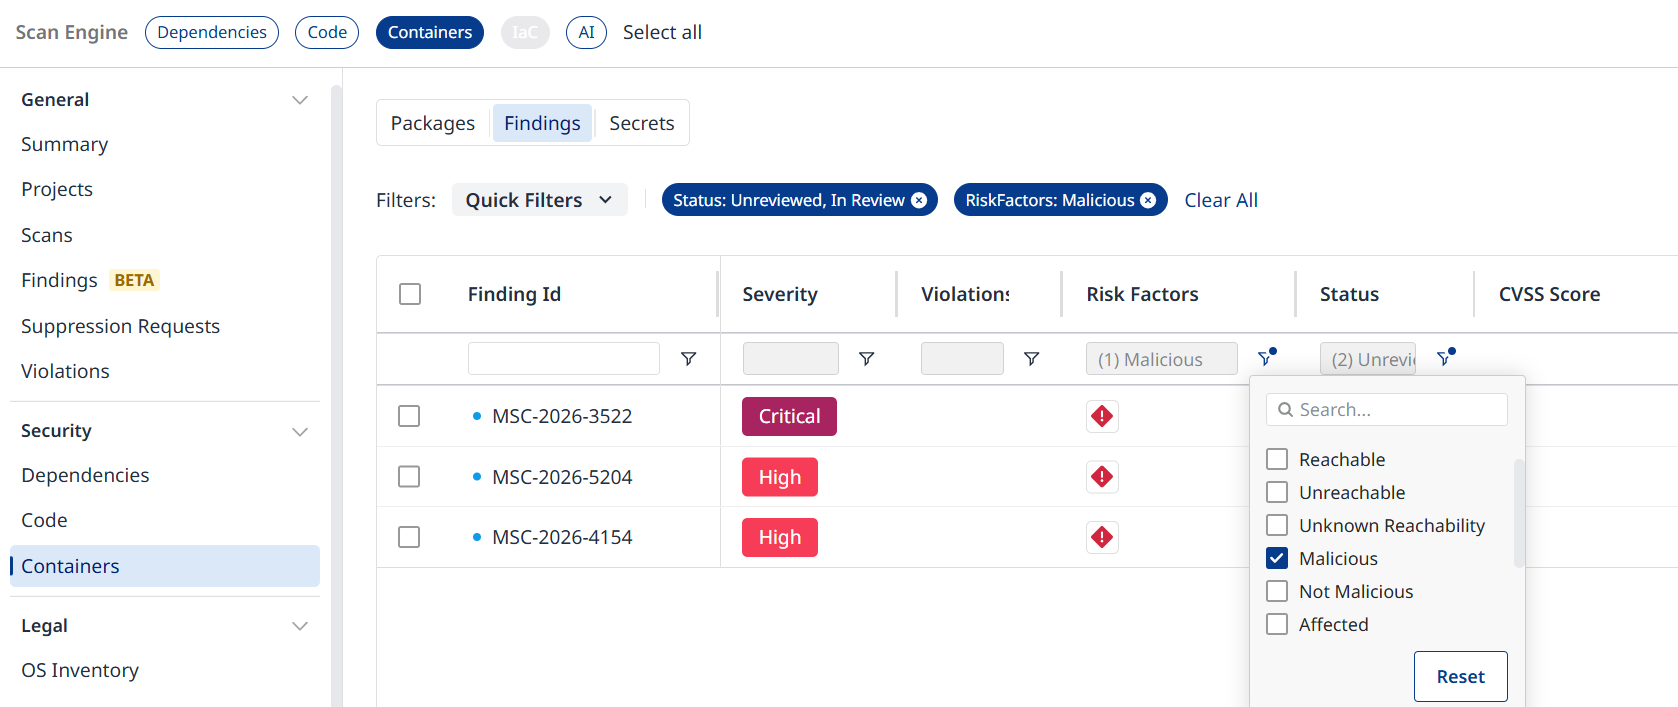This screenshot has height=707, width=1678.
Task: Open the Severity column filter icon
Action: pyautogui.click(x=866, y=359)
